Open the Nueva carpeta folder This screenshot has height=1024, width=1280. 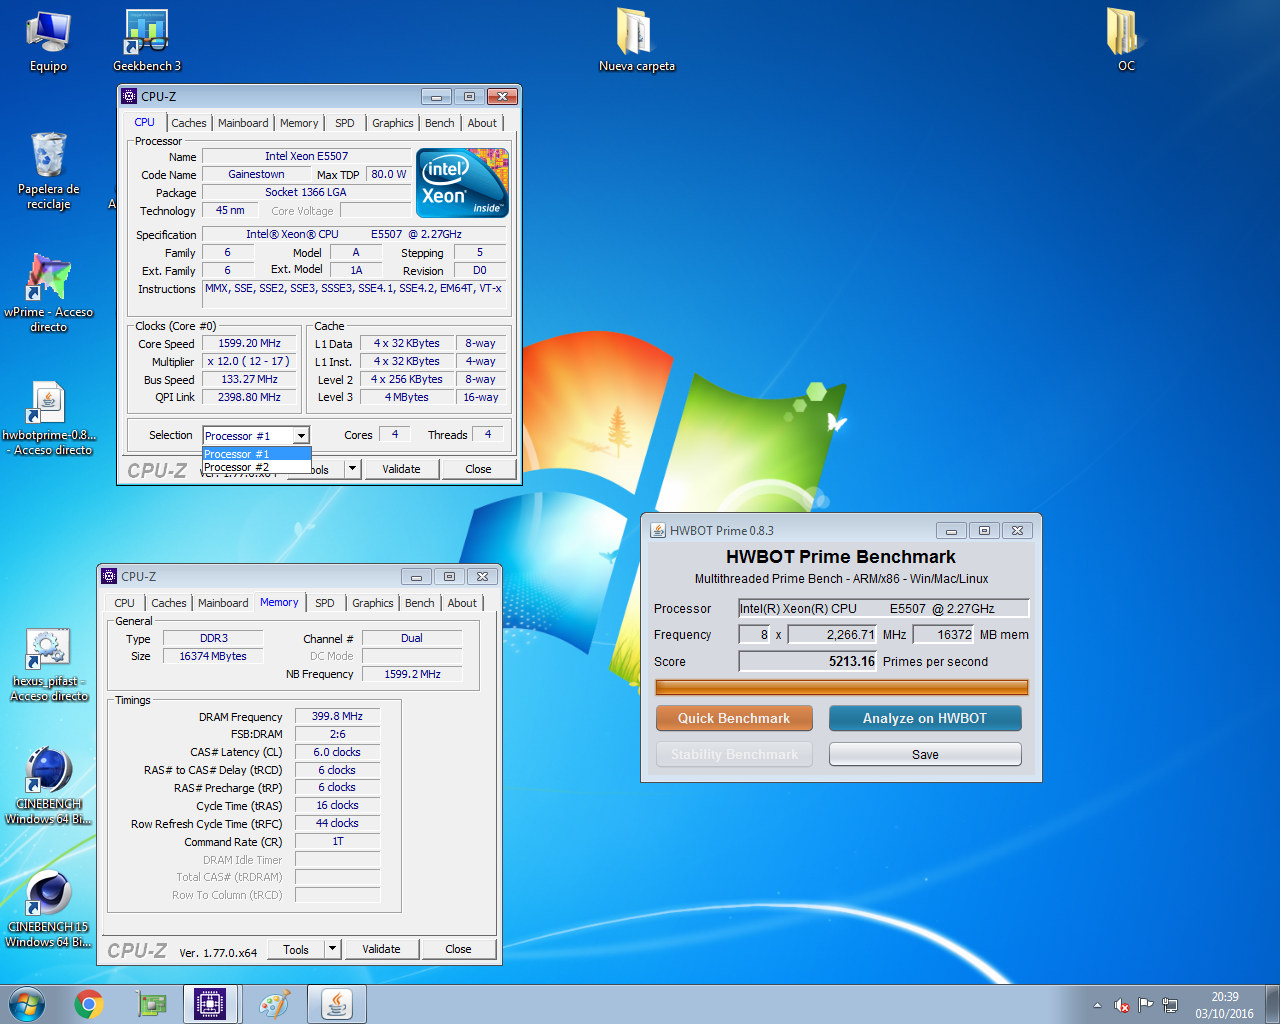[636, 42]
